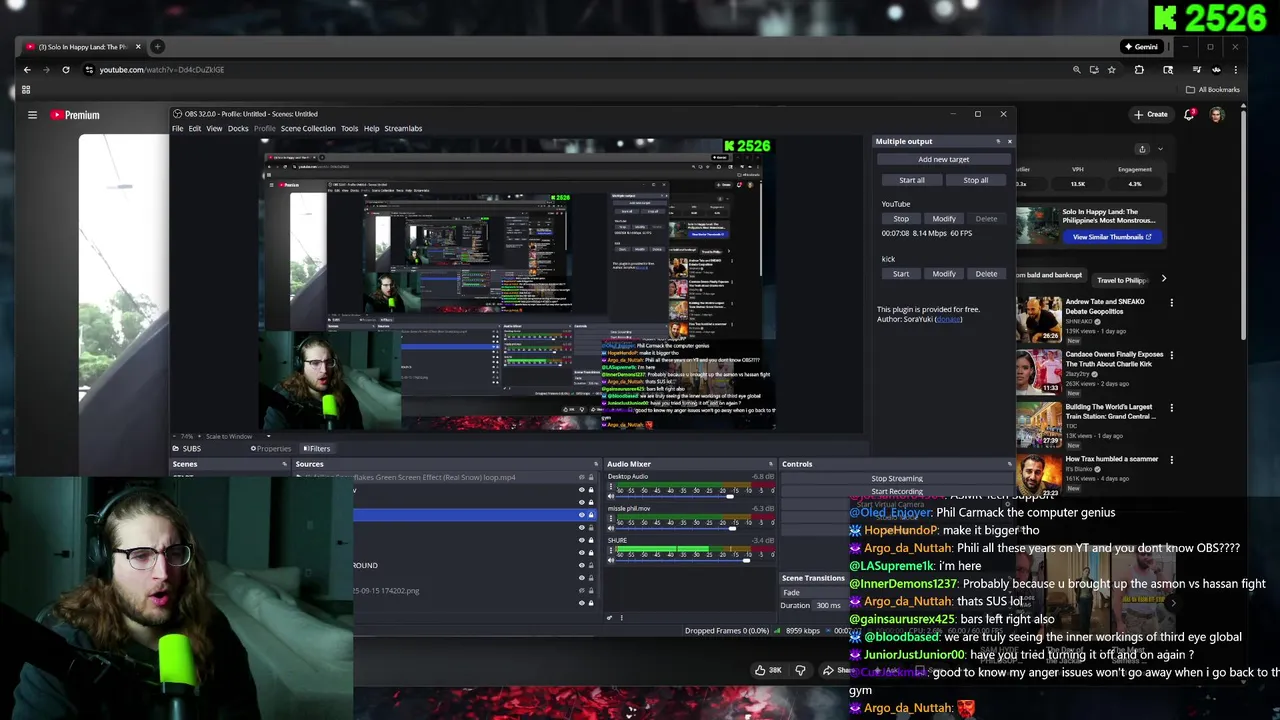Click Stop Streaming in Controls
Screen dimensions: 1280x720
[897, 478]
